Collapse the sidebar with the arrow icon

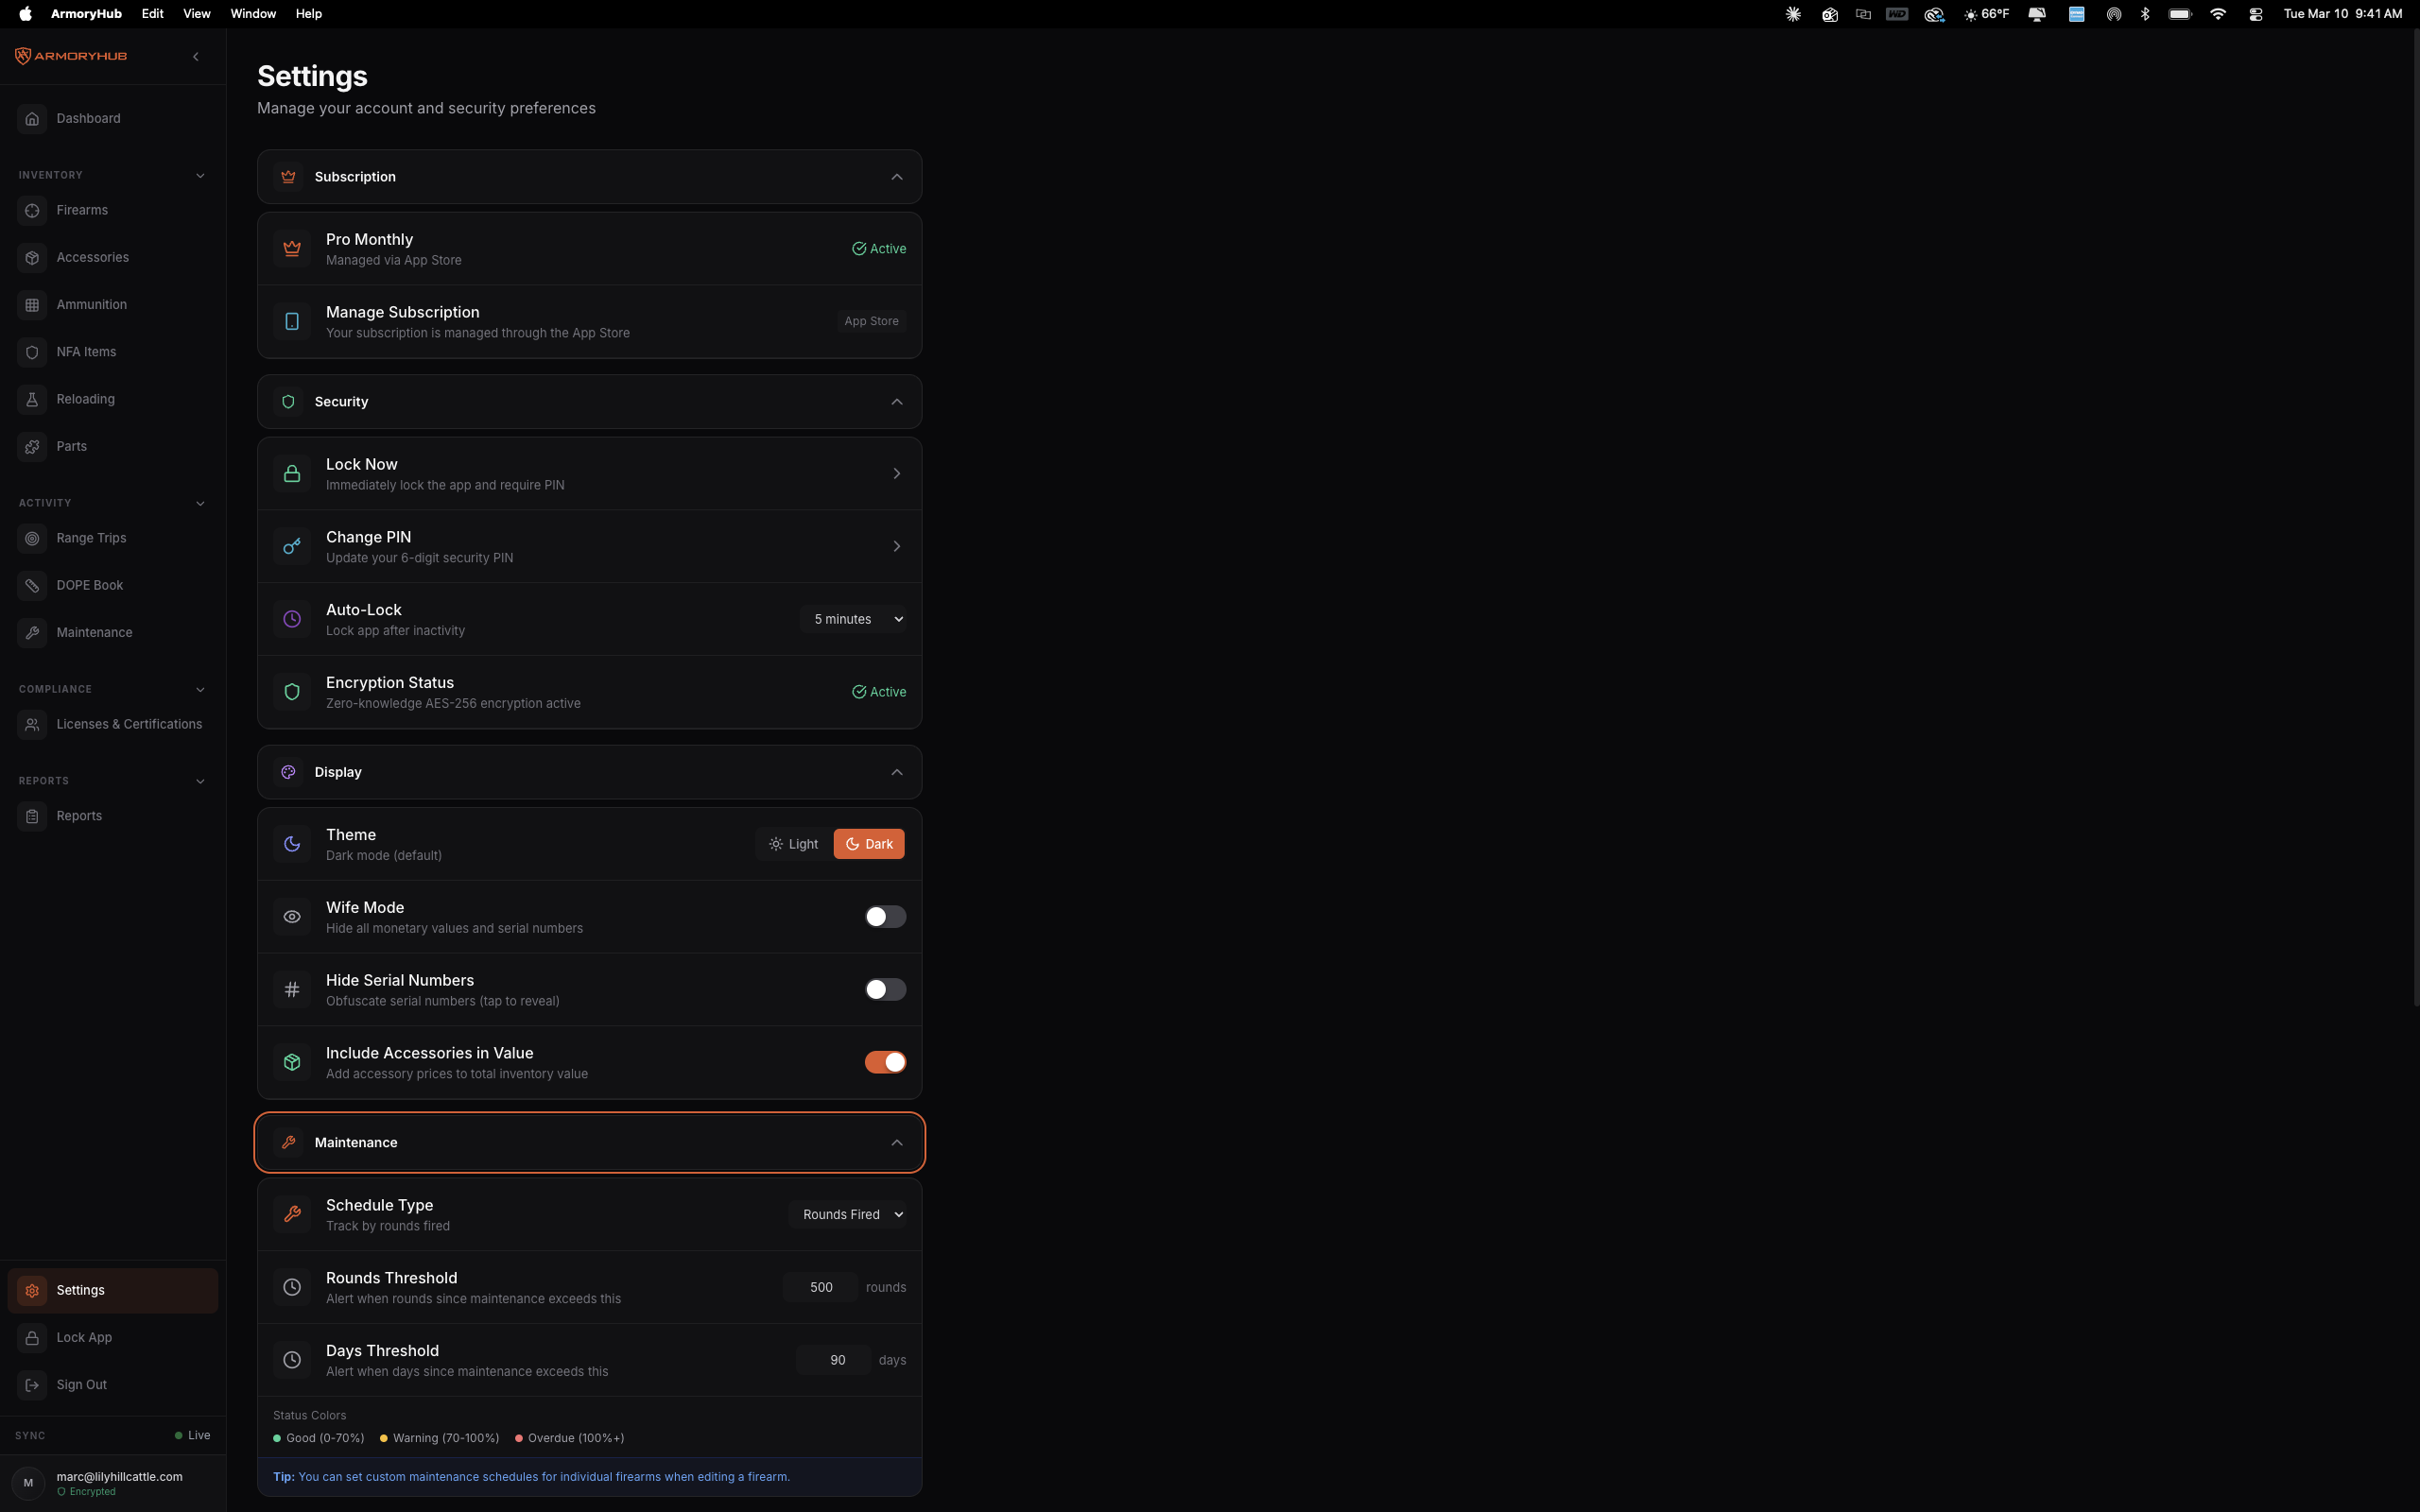(196, 56)
